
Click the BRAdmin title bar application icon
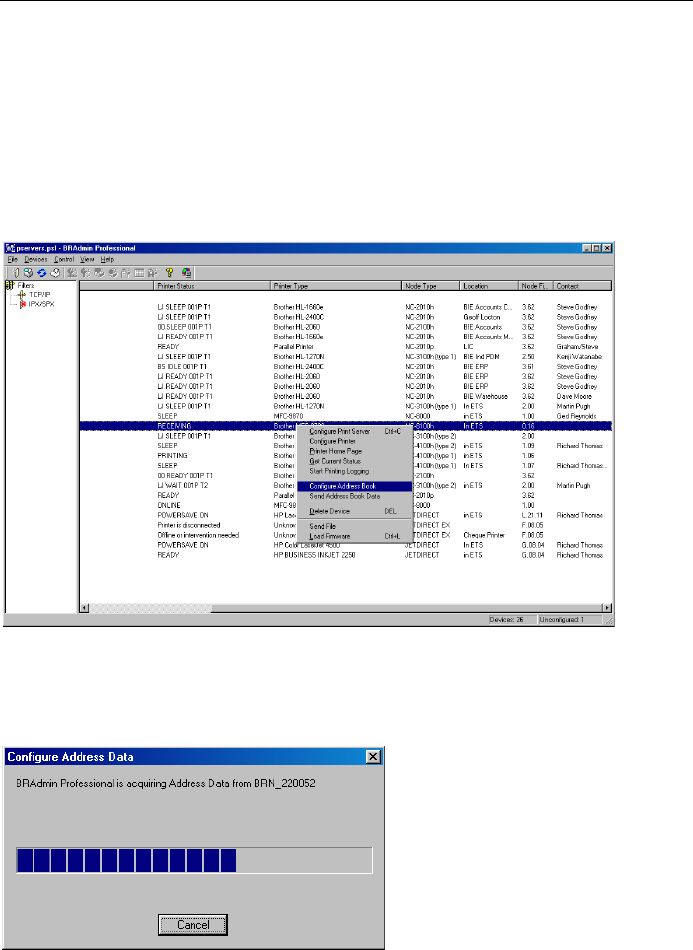coord(10,248)
